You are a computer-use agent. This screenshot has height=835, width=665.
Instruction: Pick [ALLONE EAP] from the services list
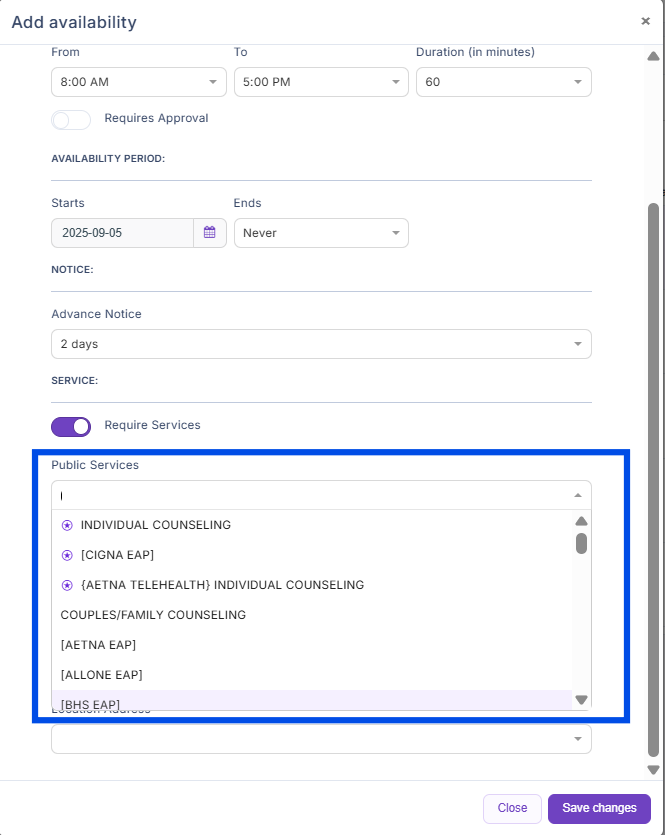(101, 675)
